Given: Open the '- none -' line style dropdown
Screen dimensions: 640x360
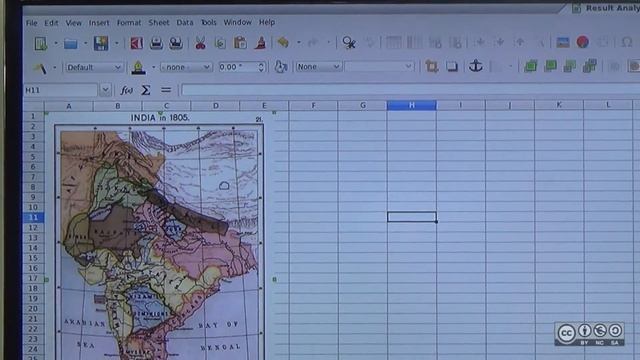Looking at the screenshot, I should [186, 67].
